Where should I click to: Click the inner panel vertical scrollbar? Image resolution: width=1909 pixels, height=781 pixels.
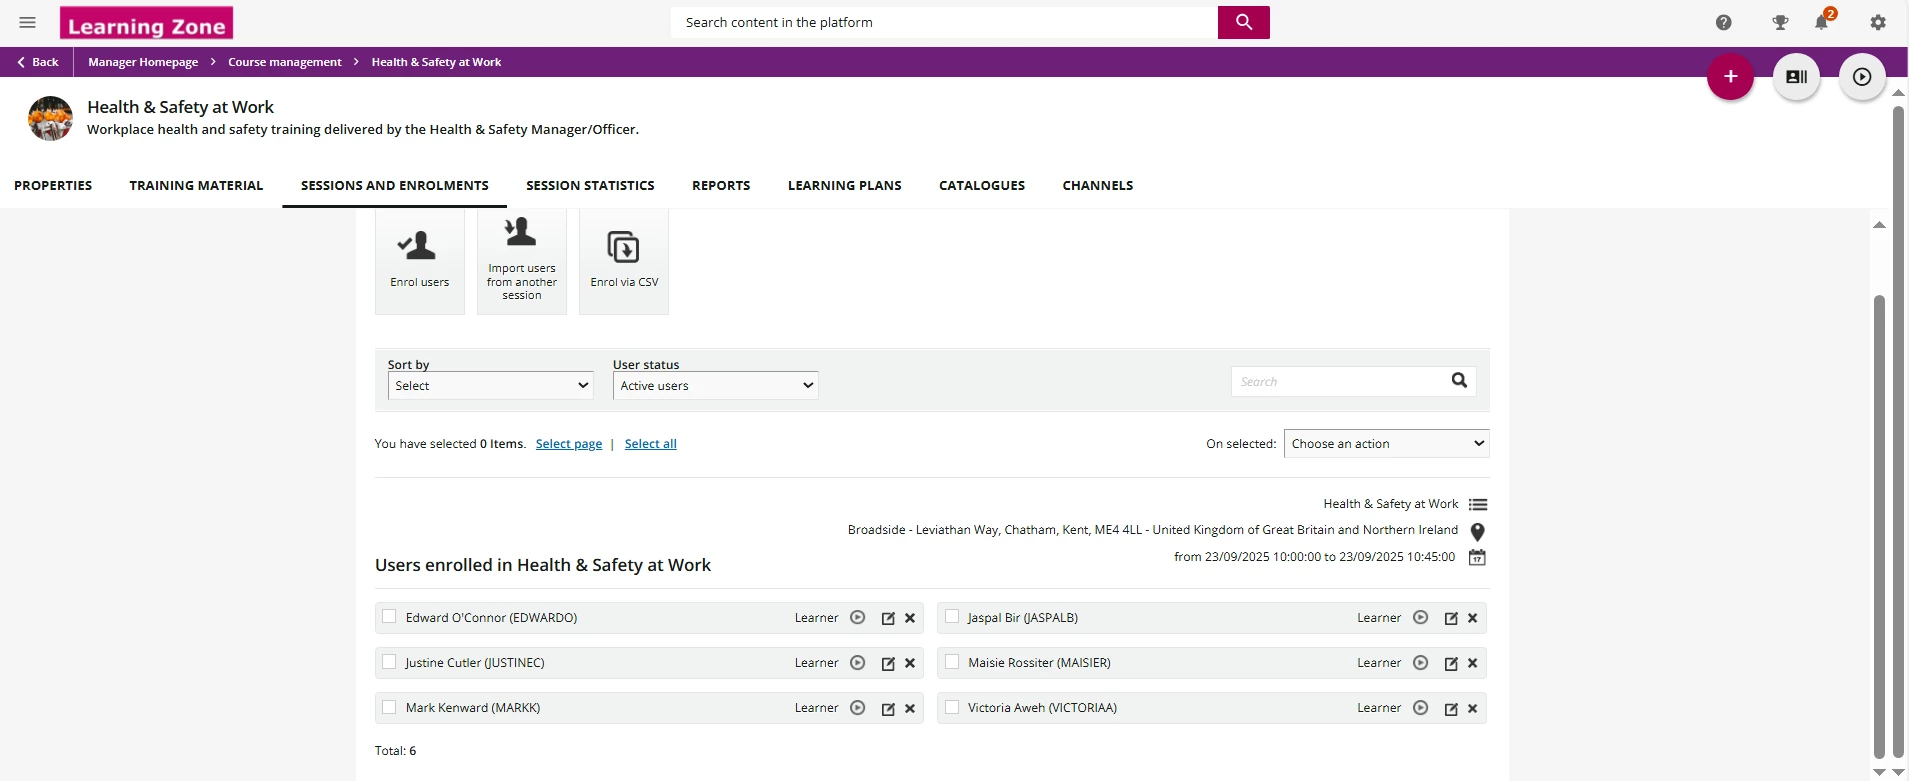tap(1879, 527)
